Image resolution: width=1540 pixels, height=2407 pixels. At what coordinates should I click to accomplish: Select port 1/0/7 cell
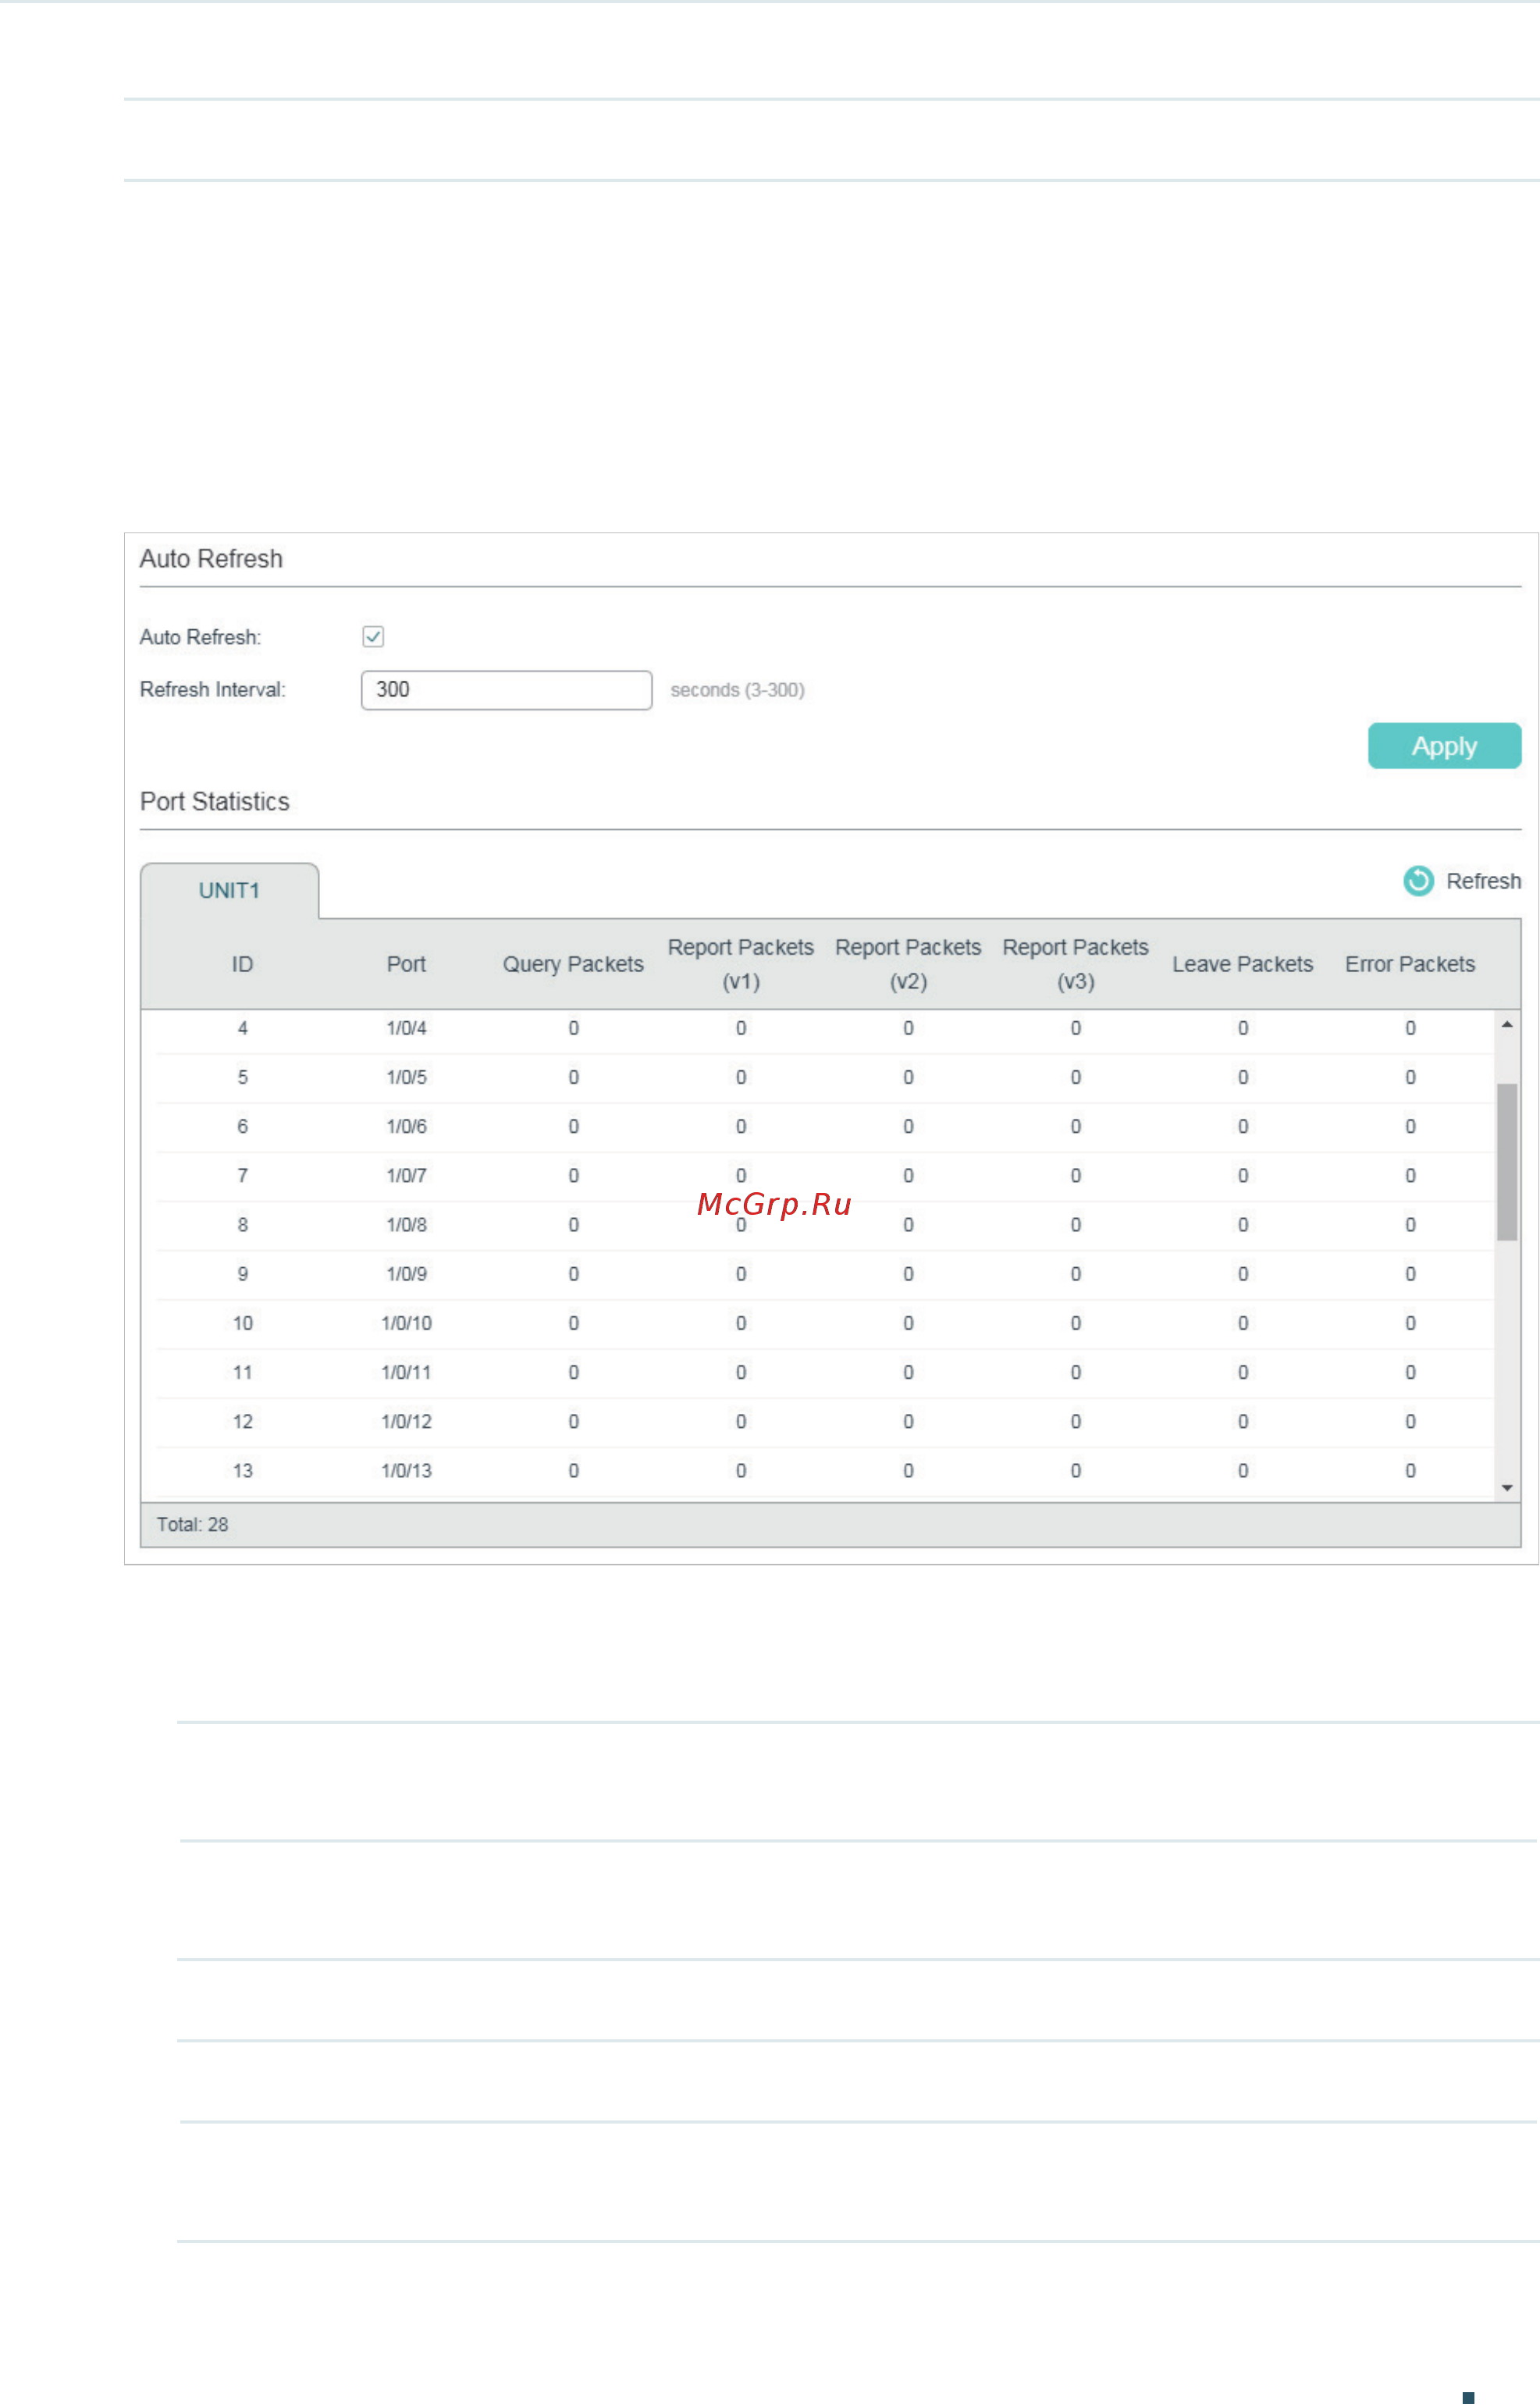point(406,1175)
